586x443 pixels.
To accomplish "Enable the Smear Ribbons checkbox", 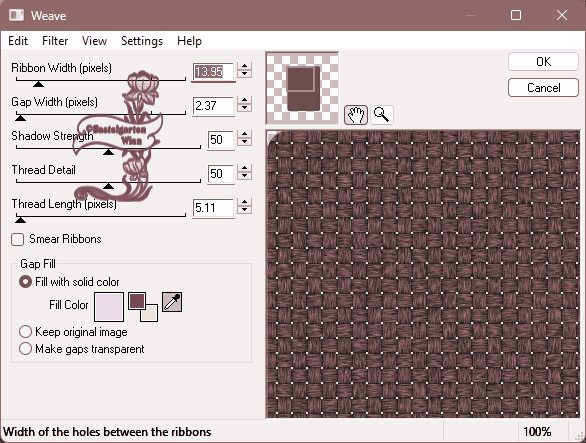I will click(18, 239).
